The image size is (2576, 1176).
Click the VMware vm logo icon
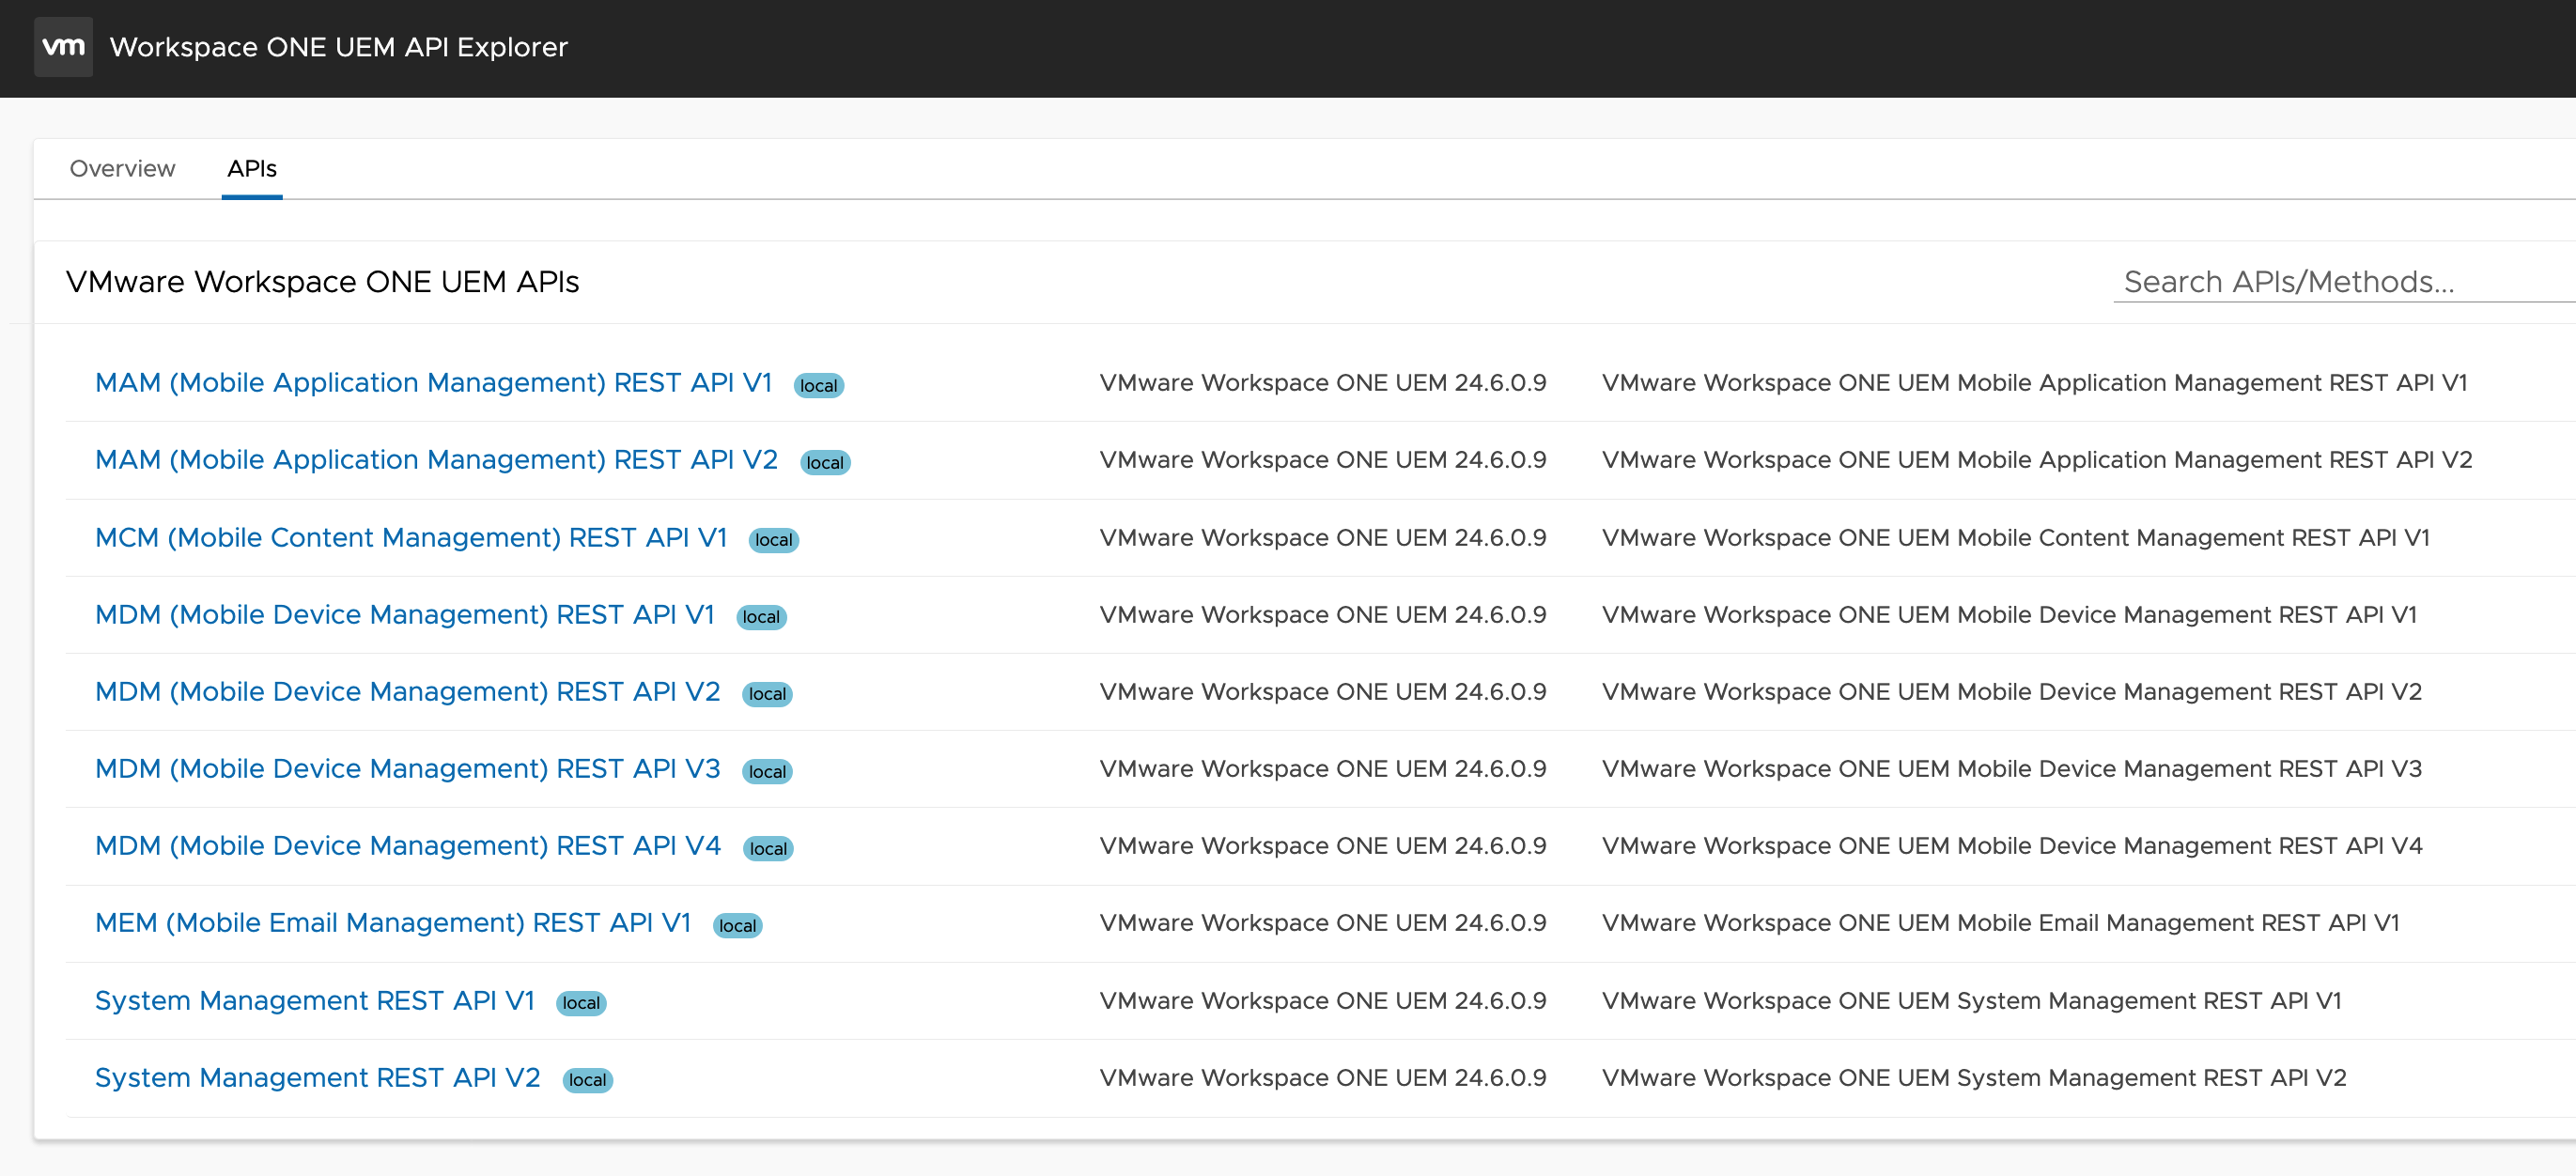(63, 47)
